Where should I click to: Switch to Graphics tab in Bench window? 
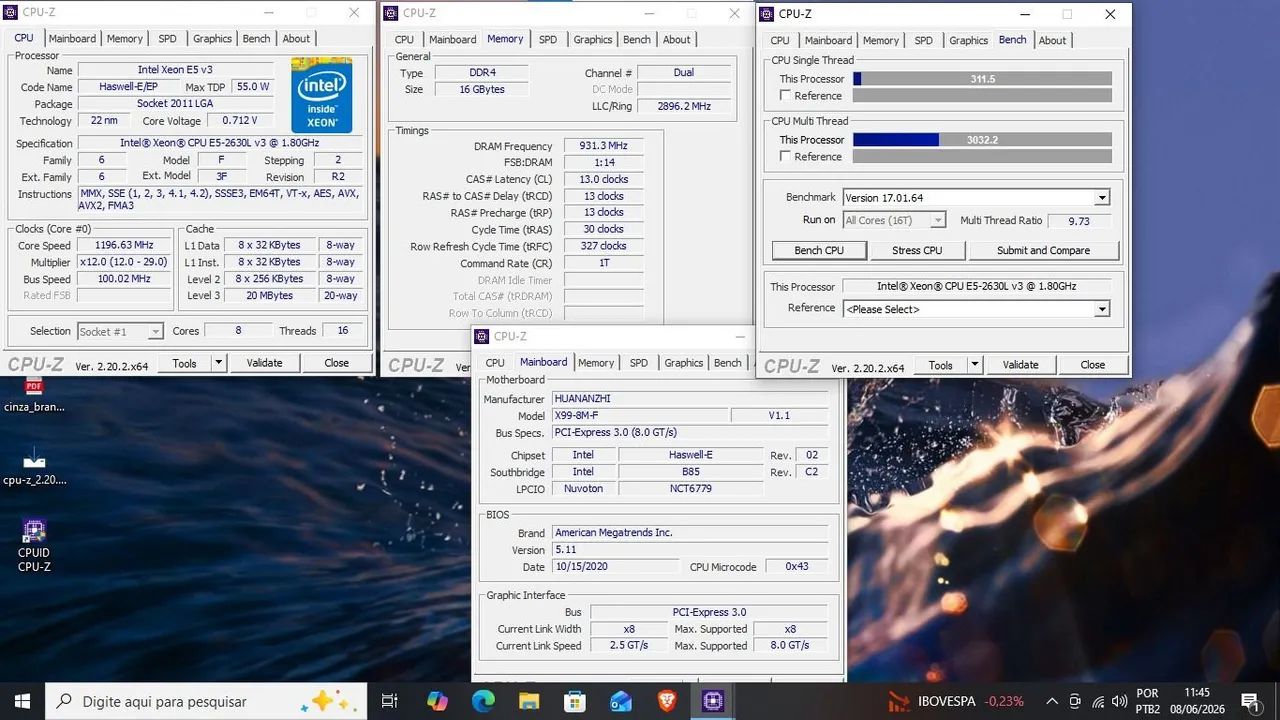(968, 40)
